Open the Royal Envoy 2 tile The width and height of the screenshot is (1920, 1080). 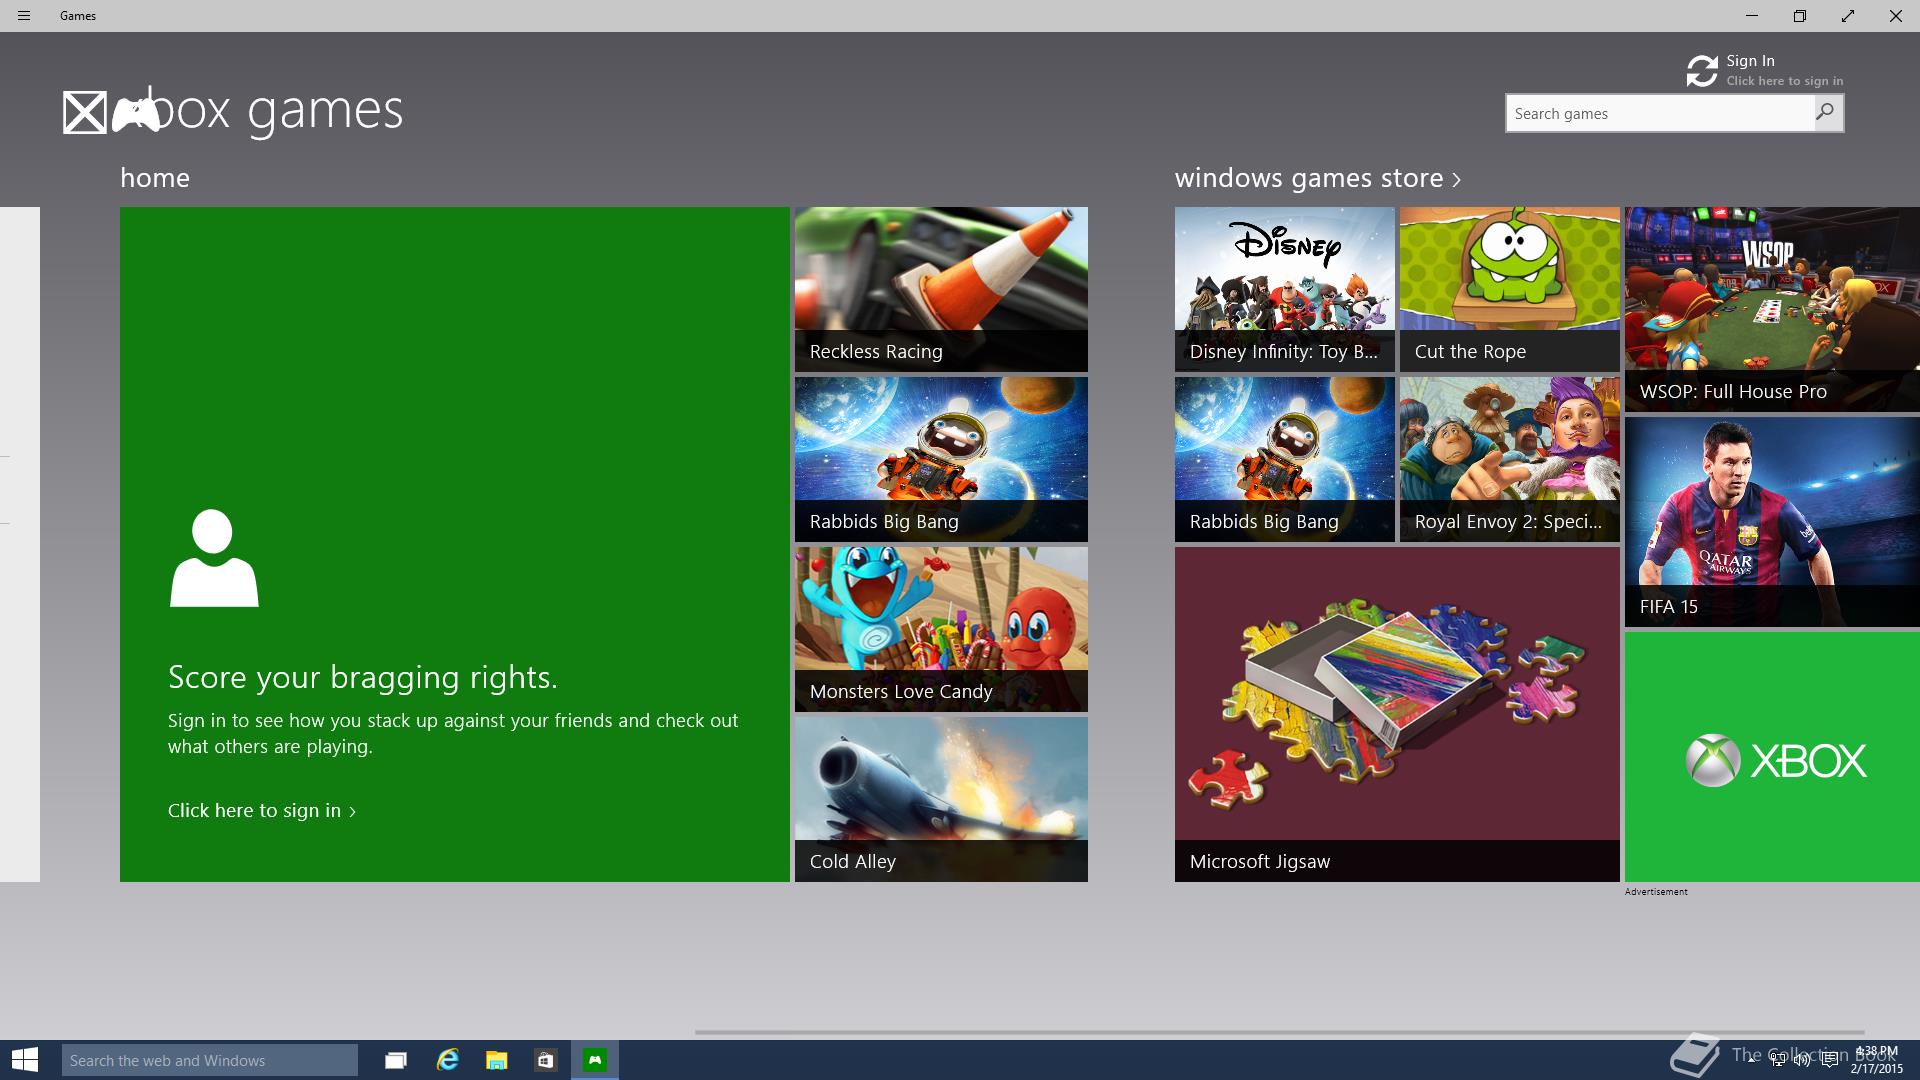coord(1509,459)
